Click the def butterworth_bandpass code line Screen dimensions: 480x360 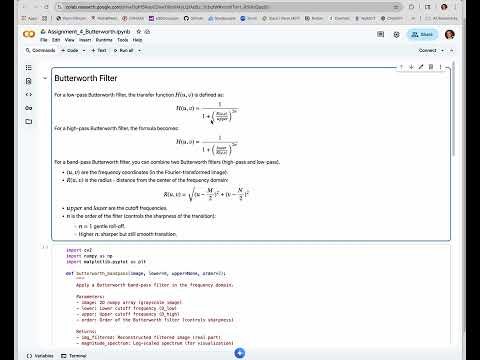pos(145,273)
